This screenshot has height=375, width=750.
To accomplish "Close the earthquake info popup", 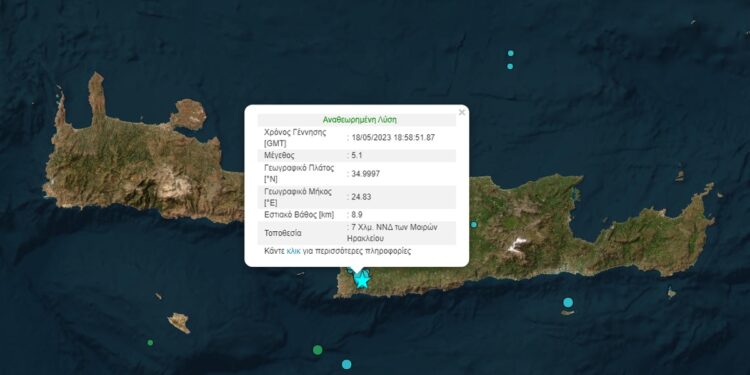I will click(x=462, y=112).
